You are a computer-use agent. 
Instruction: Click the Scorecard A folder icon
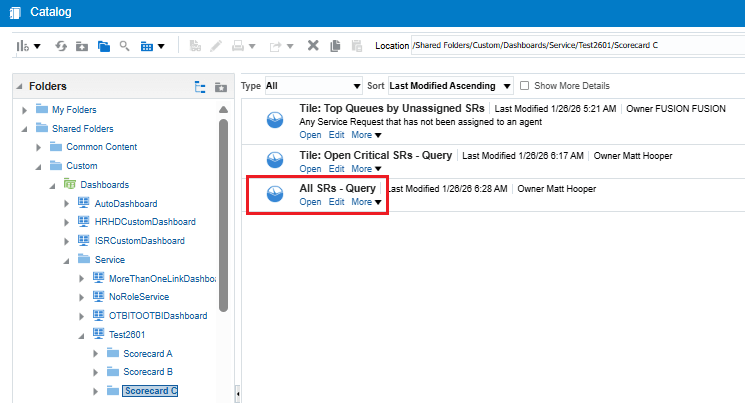point(113,353)
